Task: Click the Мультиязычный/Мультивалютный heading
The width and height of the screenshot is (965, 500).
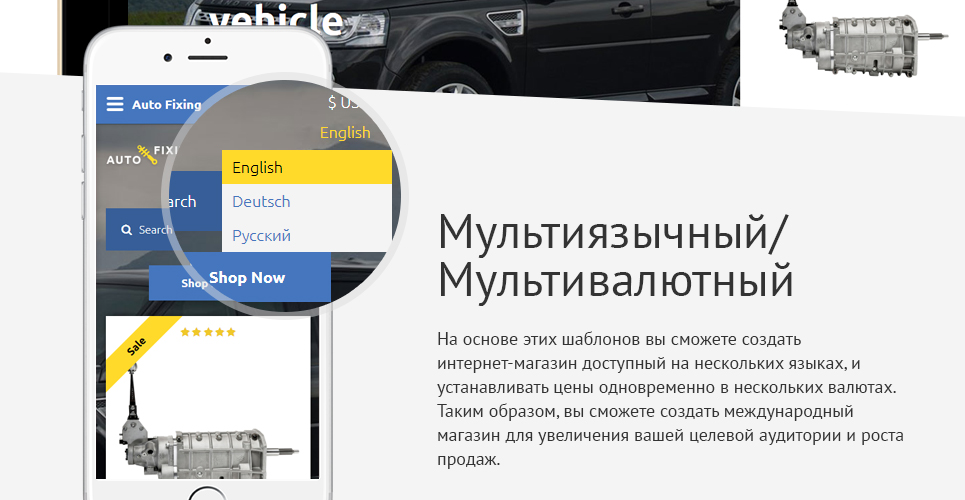Action: [x=615, y=256]
